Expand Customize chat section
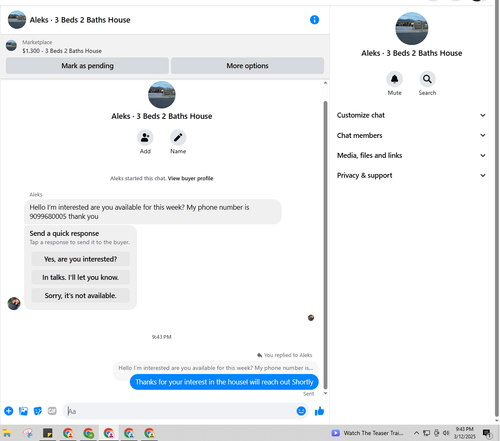This screenshot has height=441, width=500. pyautogui.click(x=411, y=115)
